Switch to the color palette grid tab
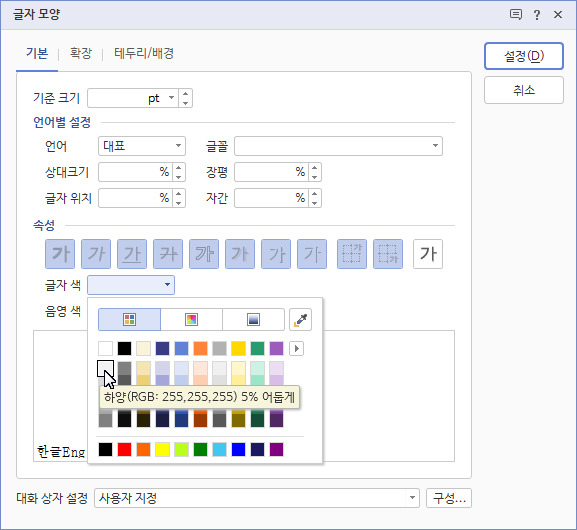The image size is (577, 530). tap(130, 319)
